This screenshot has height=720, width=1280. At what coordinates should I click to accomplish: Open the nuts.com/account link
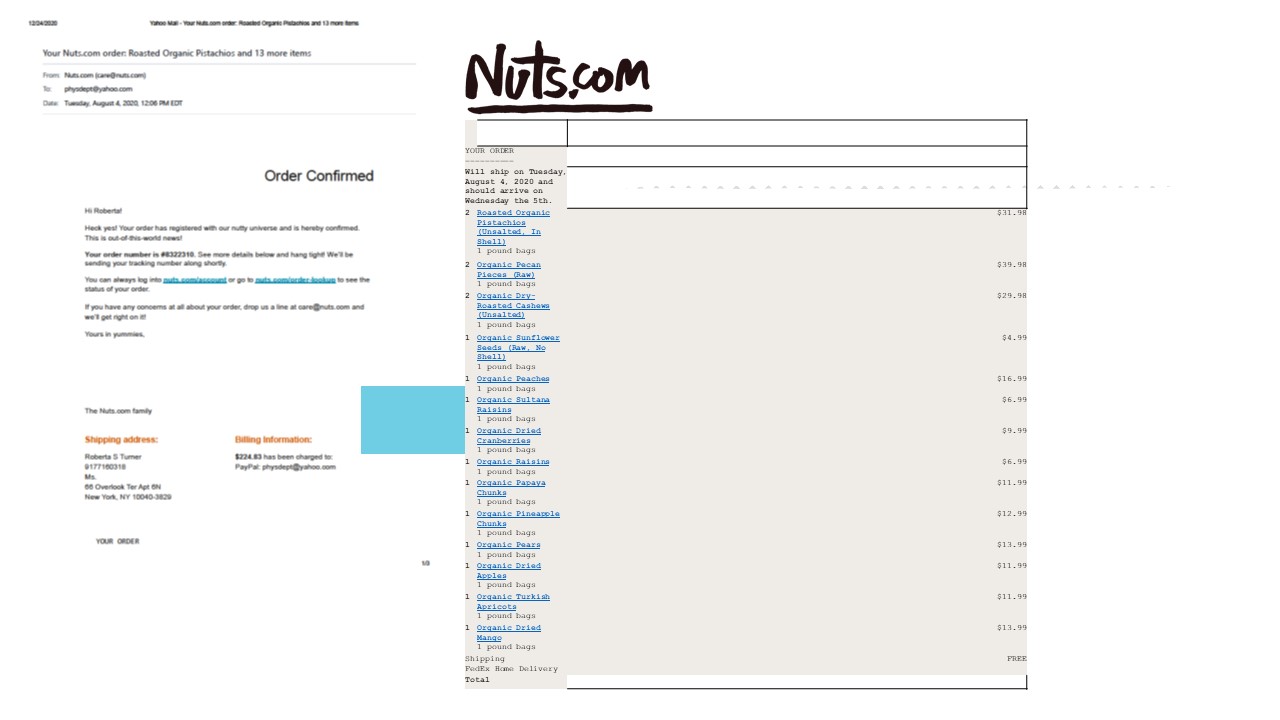coord(193,280)
